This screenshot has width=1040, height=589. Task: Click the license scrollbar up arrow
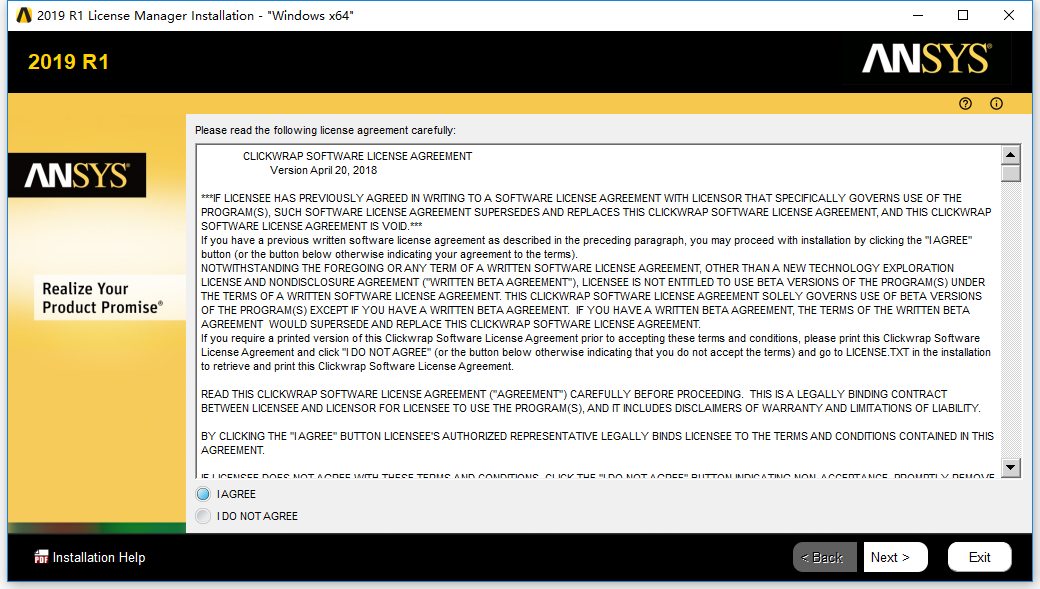[1010, 155]
